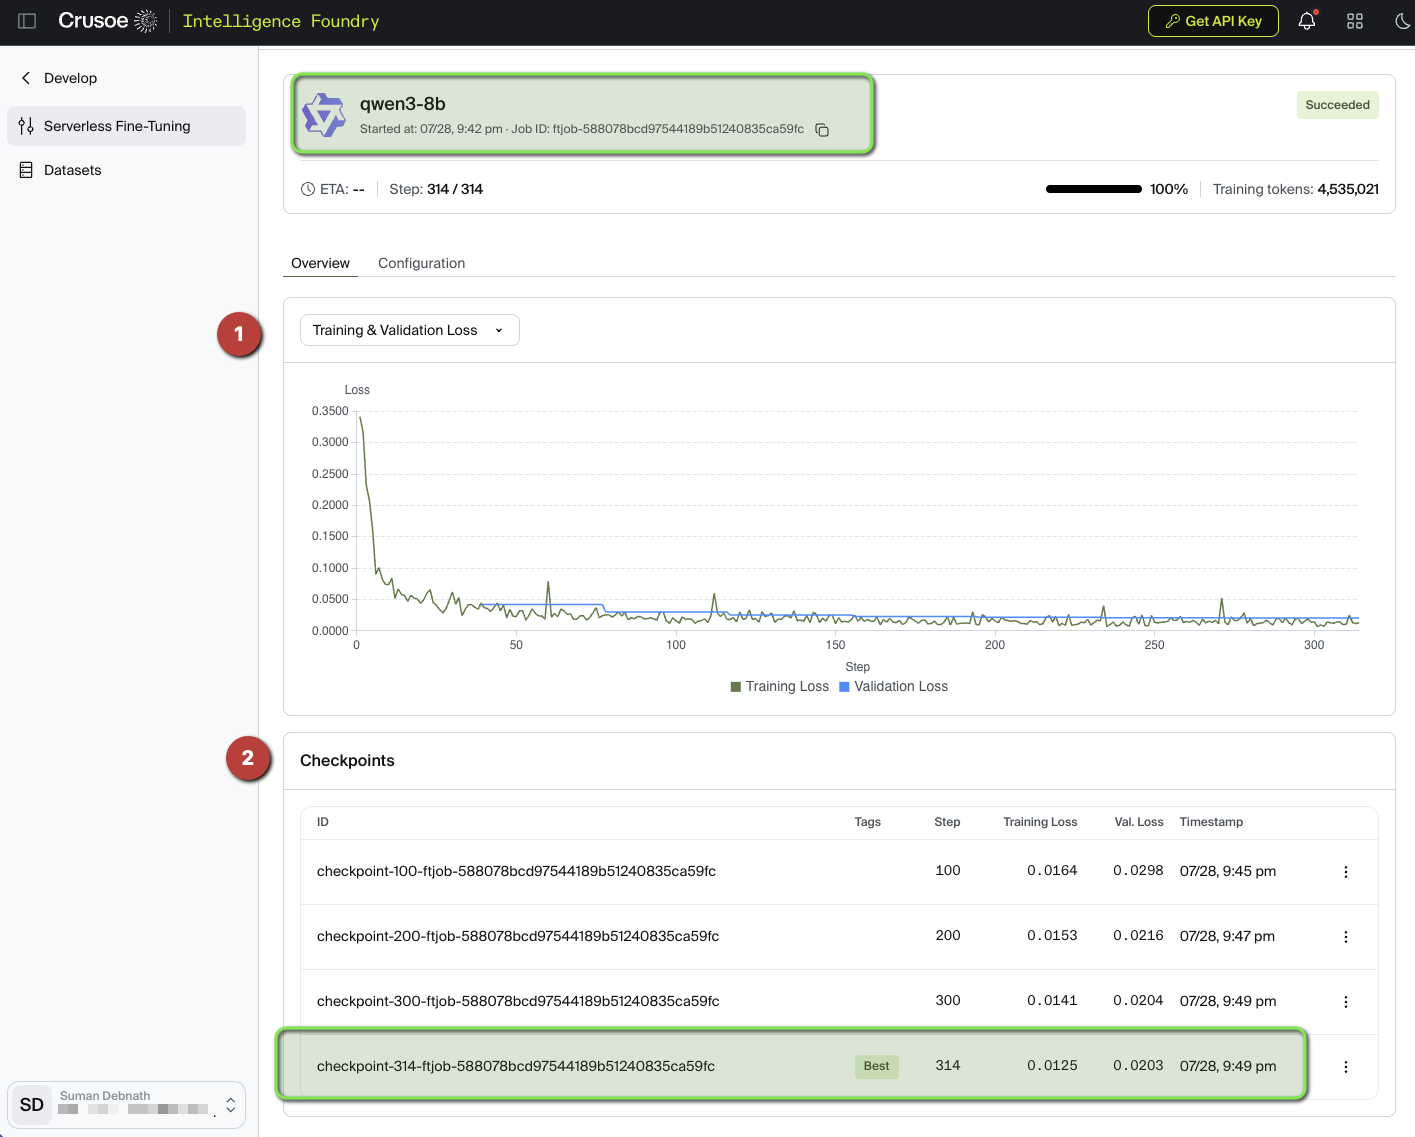Open Serverless Fine-Tuning in sidebar

tap(126, 126)
